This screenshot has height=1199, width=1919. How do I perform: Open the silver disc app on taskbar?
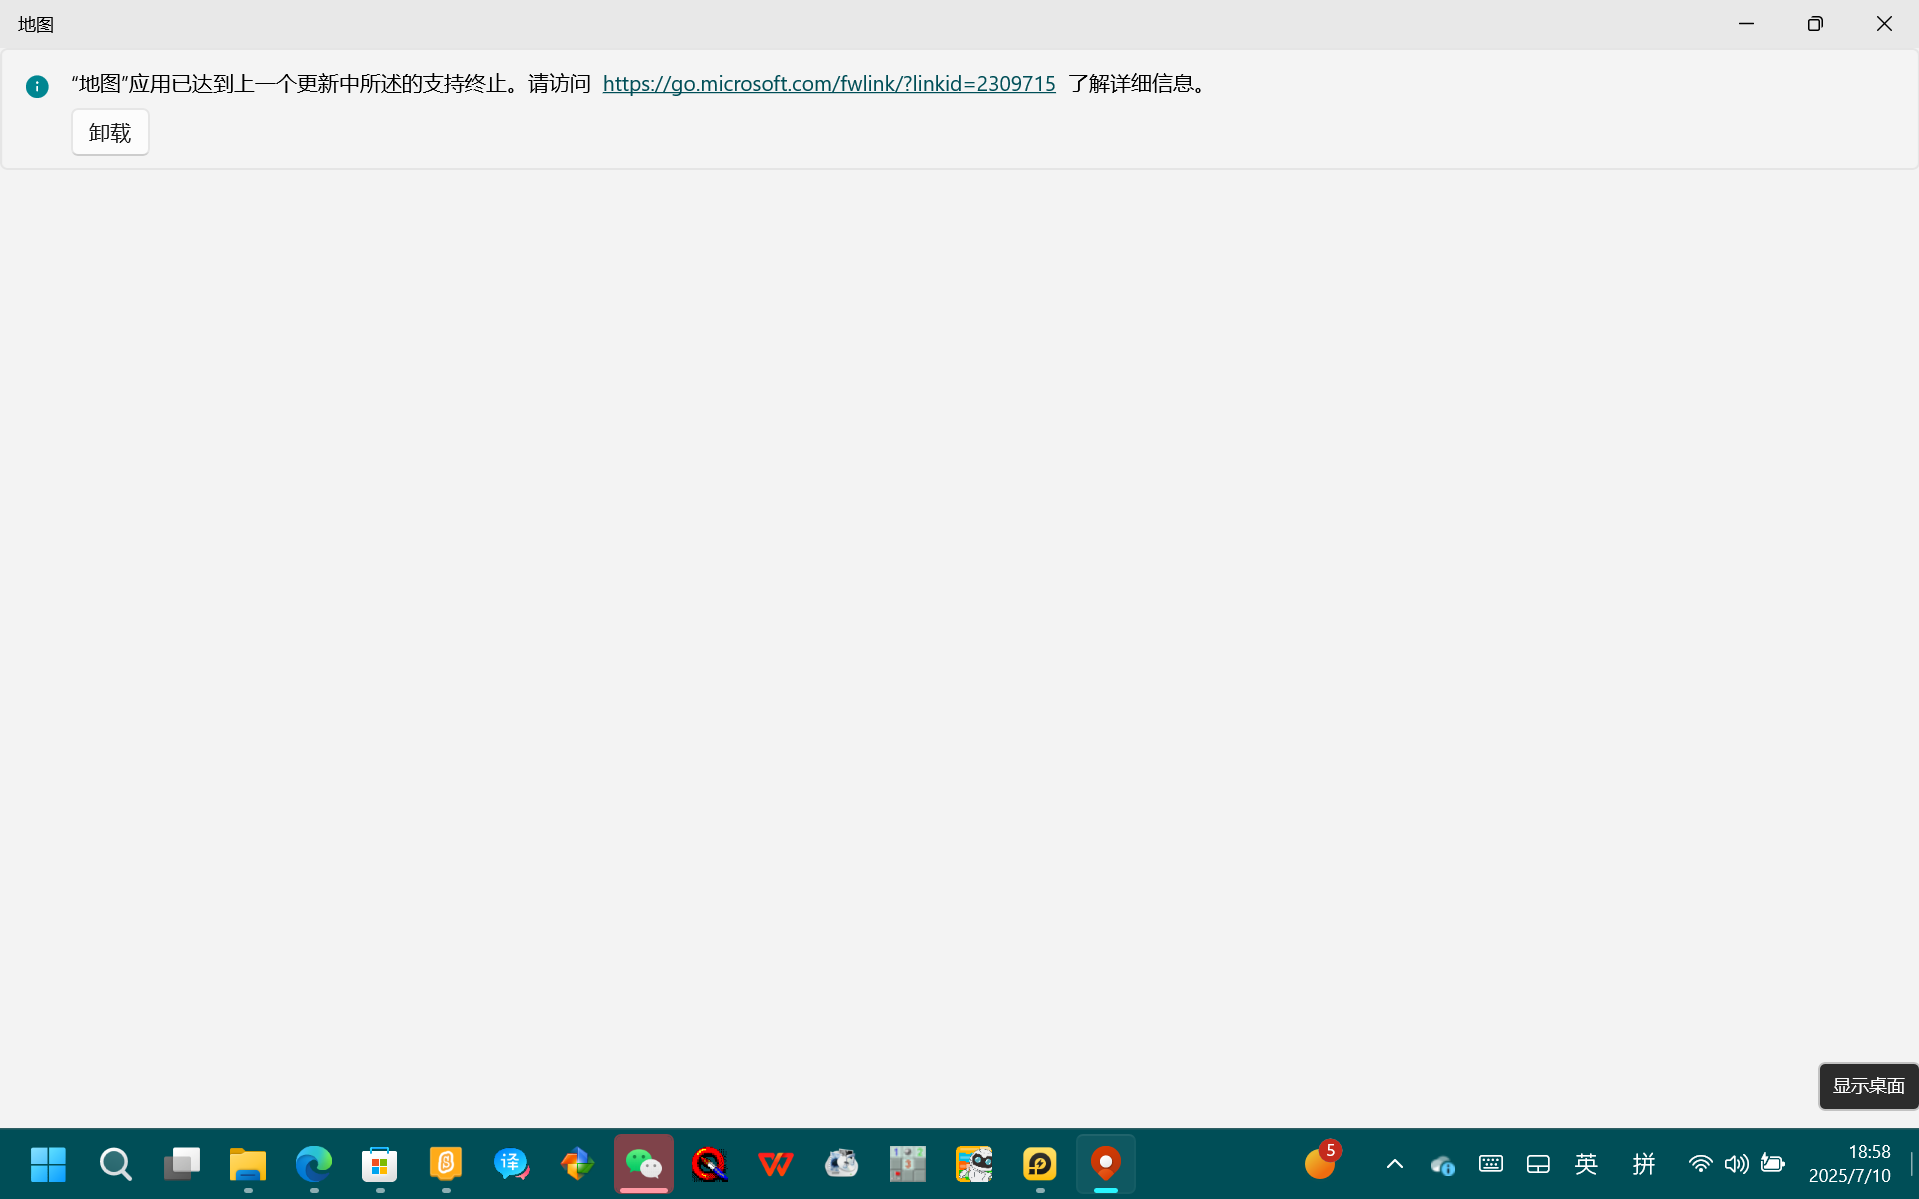tap(841, 1164)
